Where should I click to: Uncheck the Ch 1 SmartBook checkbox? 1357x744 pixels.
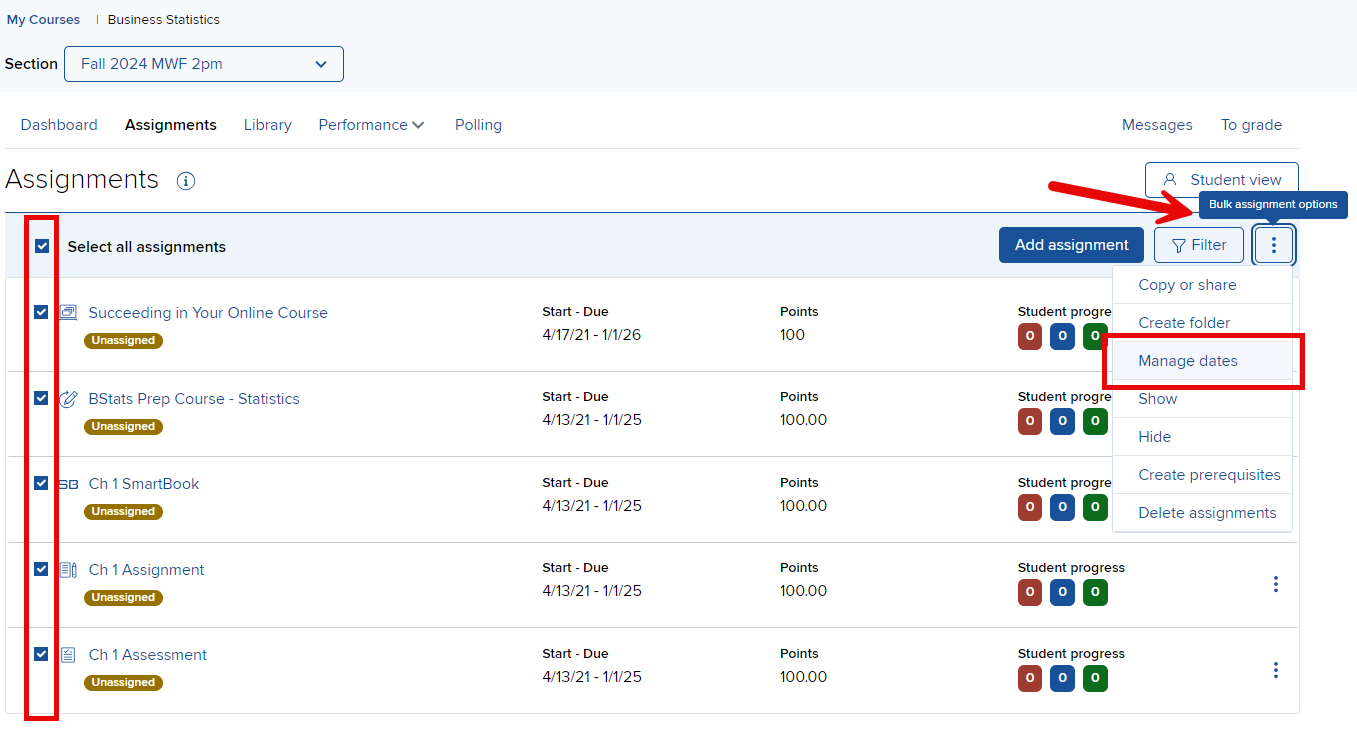coord(41,483)
